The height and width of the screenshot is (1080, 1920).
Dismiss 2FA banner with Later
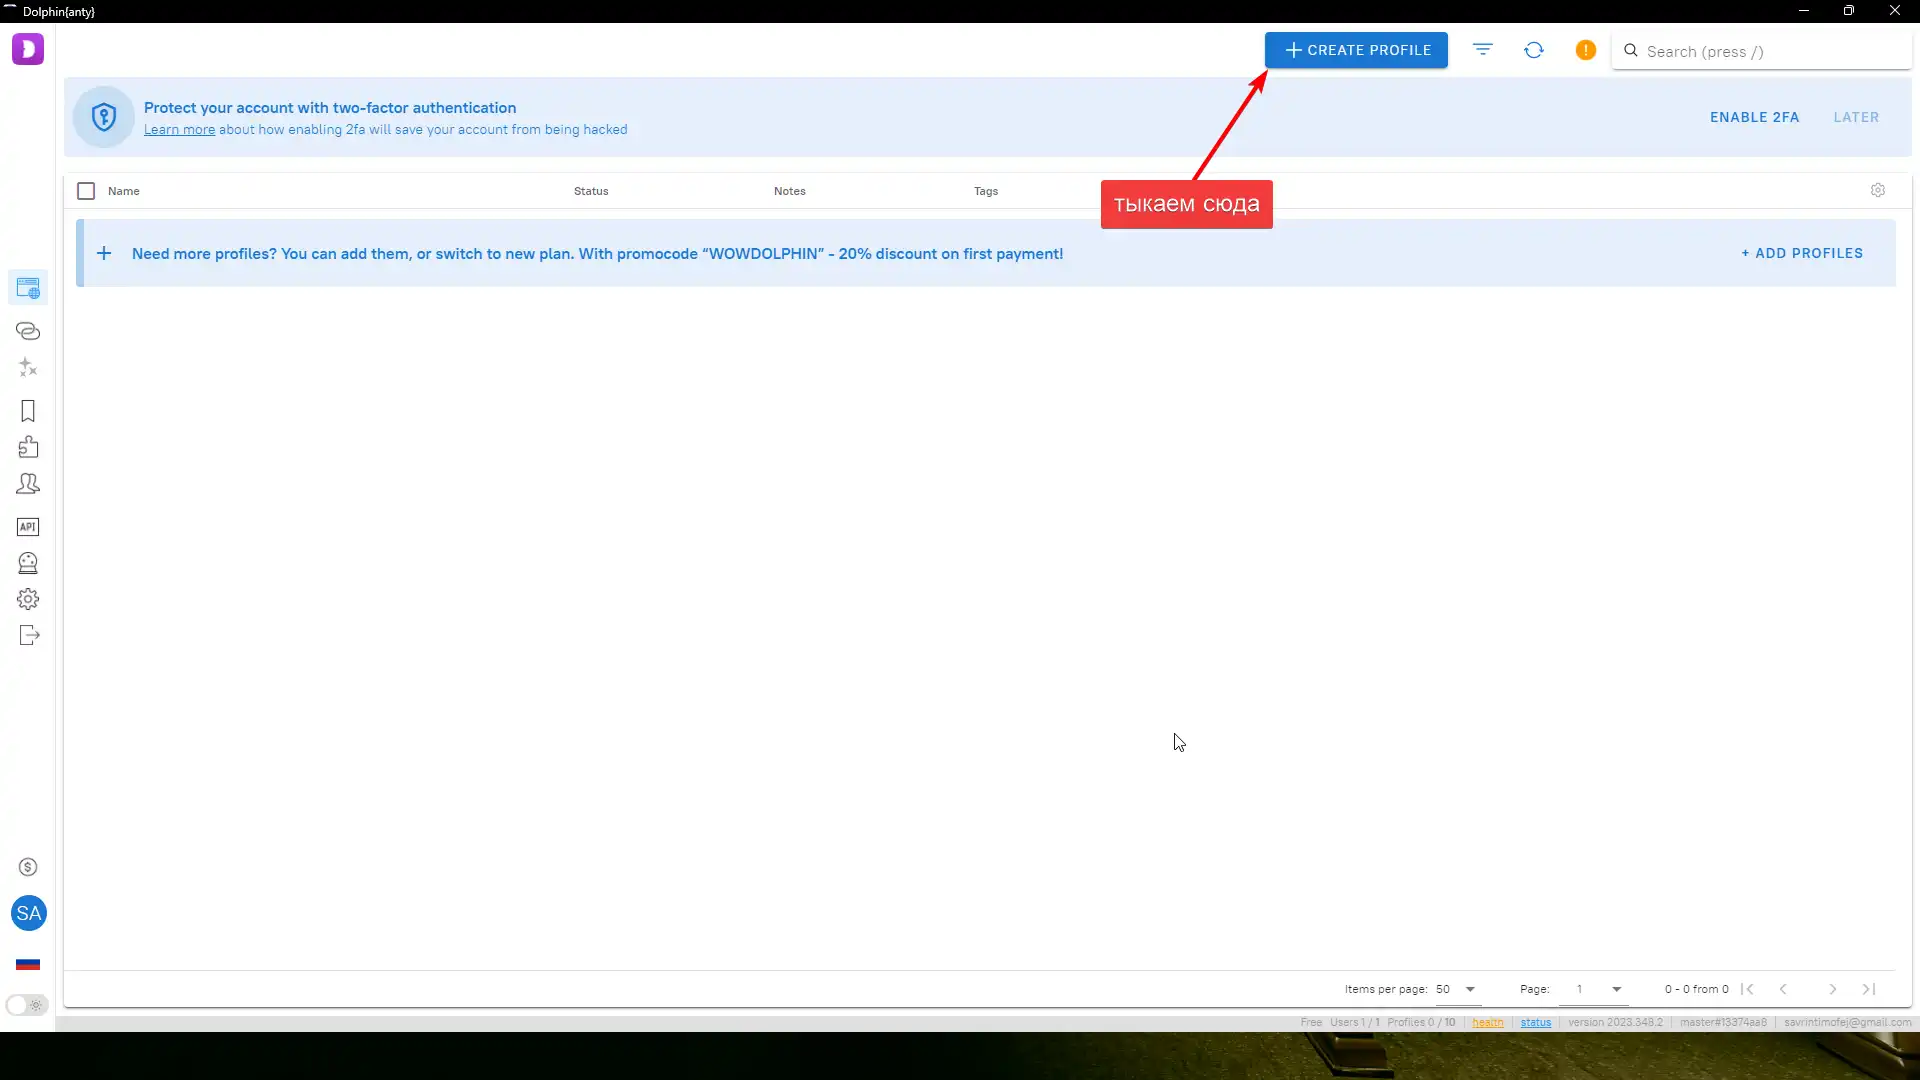[x=1856, y=117]
